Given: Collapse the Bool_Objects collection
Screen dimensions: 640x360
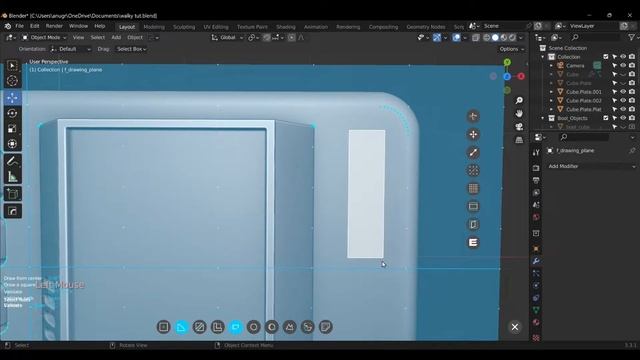Looking at the screenshot, I should pyautogui.click(x=543, y=118).
